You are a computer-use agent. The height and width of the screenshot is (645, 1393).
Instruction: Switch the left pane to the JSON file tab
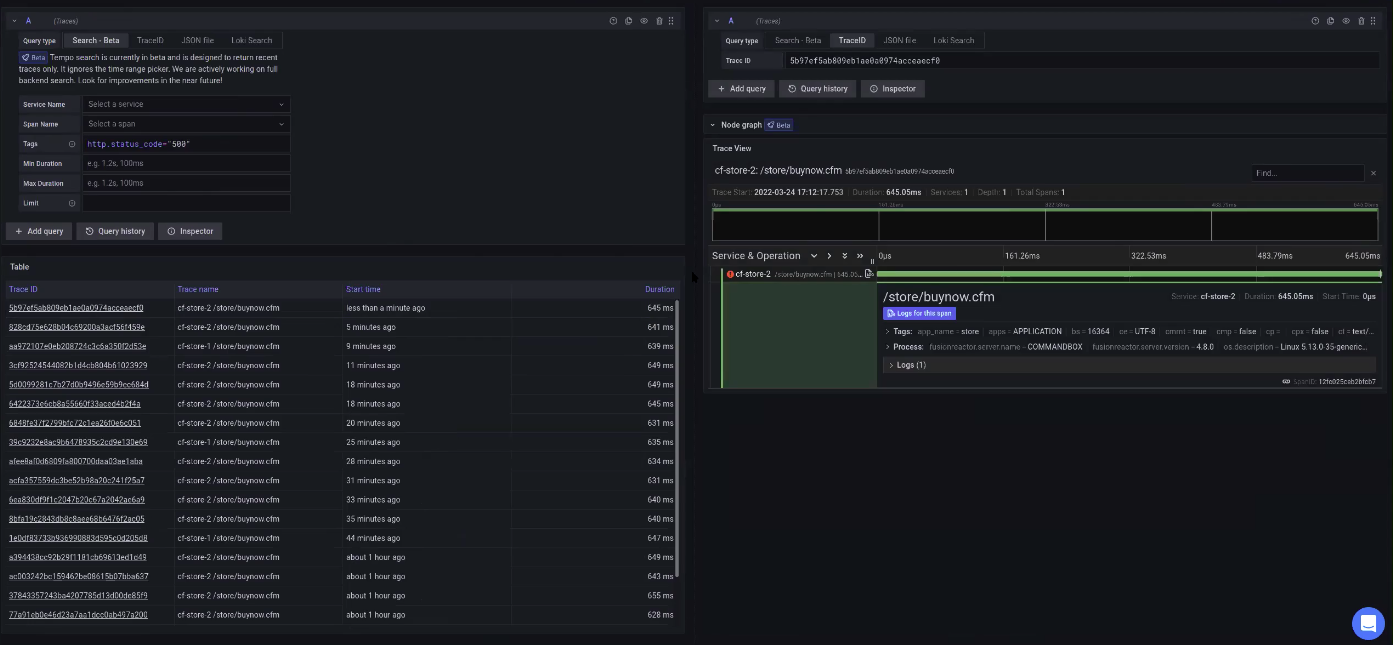198,40
